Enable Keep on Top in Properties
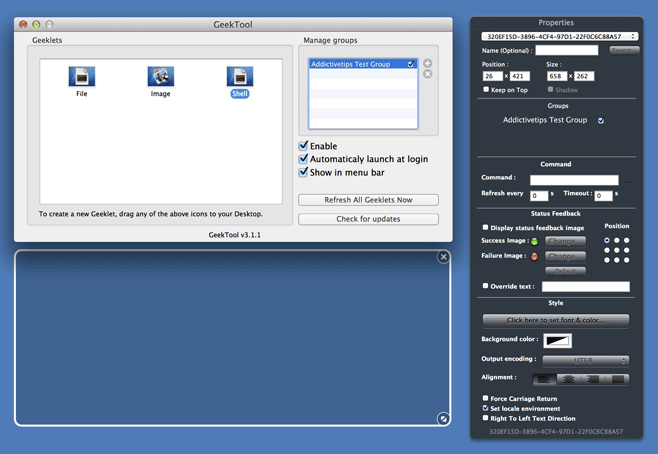Viewport: 658px width, 454px height. point(486,89)
